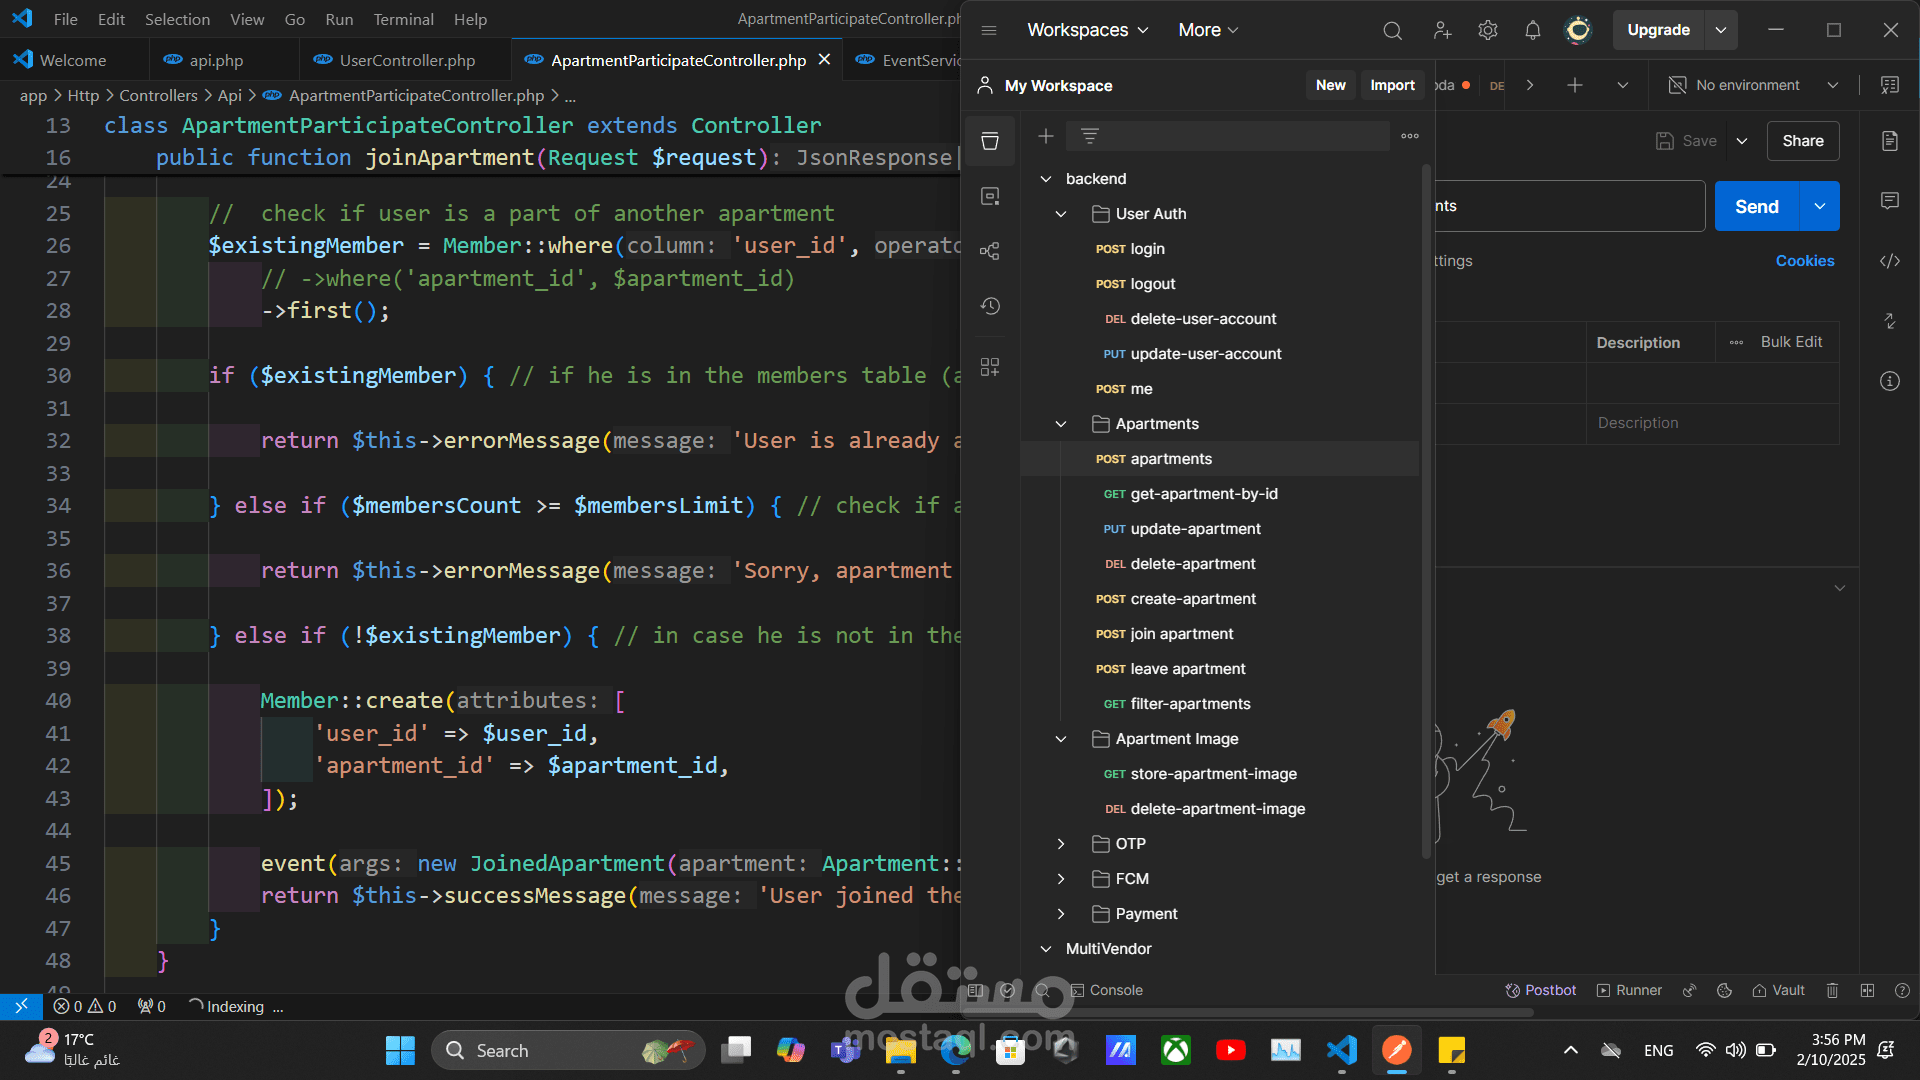Viewport: 1920px width, 1080px height.
Task: Click the filter icon in collections search
Action: click(x=1090, y=136)
